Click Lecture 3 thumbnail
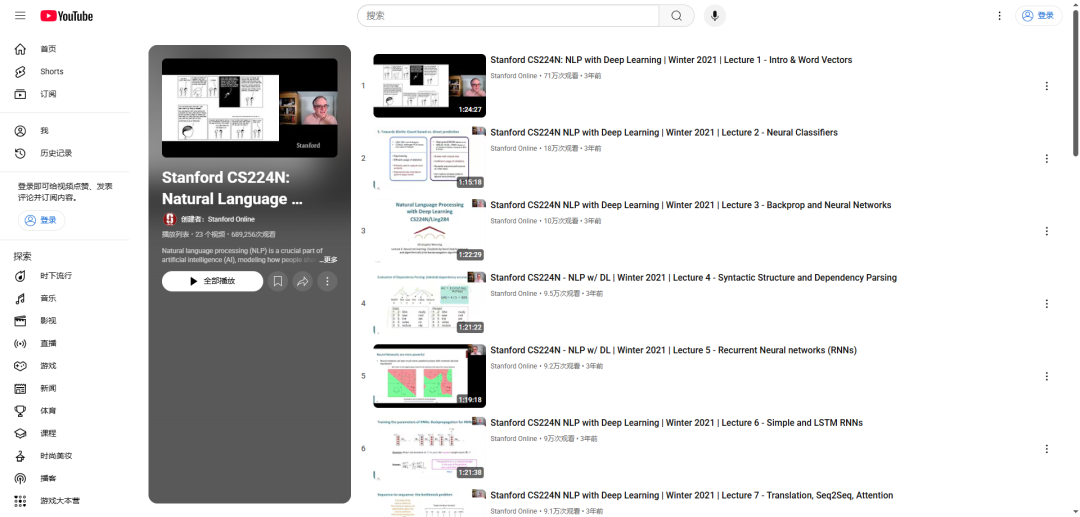This screenshot has width=1080, height=517. [429, 231]
